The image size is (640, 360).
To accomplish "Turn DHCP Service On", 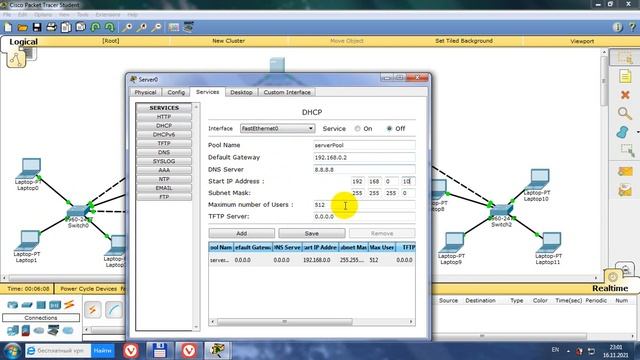I will tap(358, 129).
